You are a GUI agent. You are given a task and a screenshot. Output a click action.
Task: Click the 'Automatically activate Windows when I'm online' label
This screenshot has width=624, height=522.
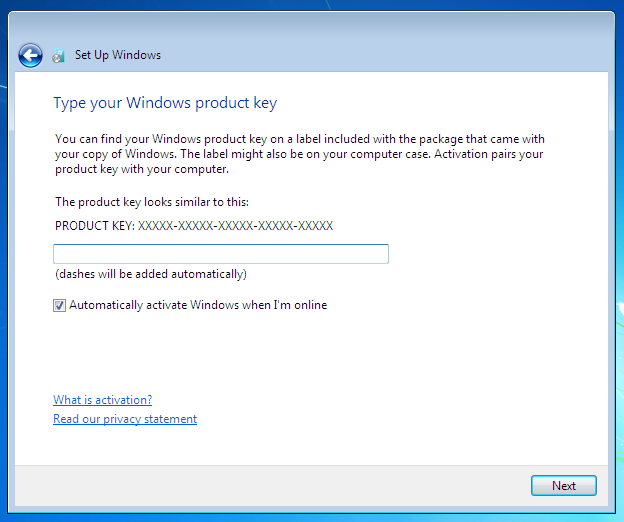[198, 305]
